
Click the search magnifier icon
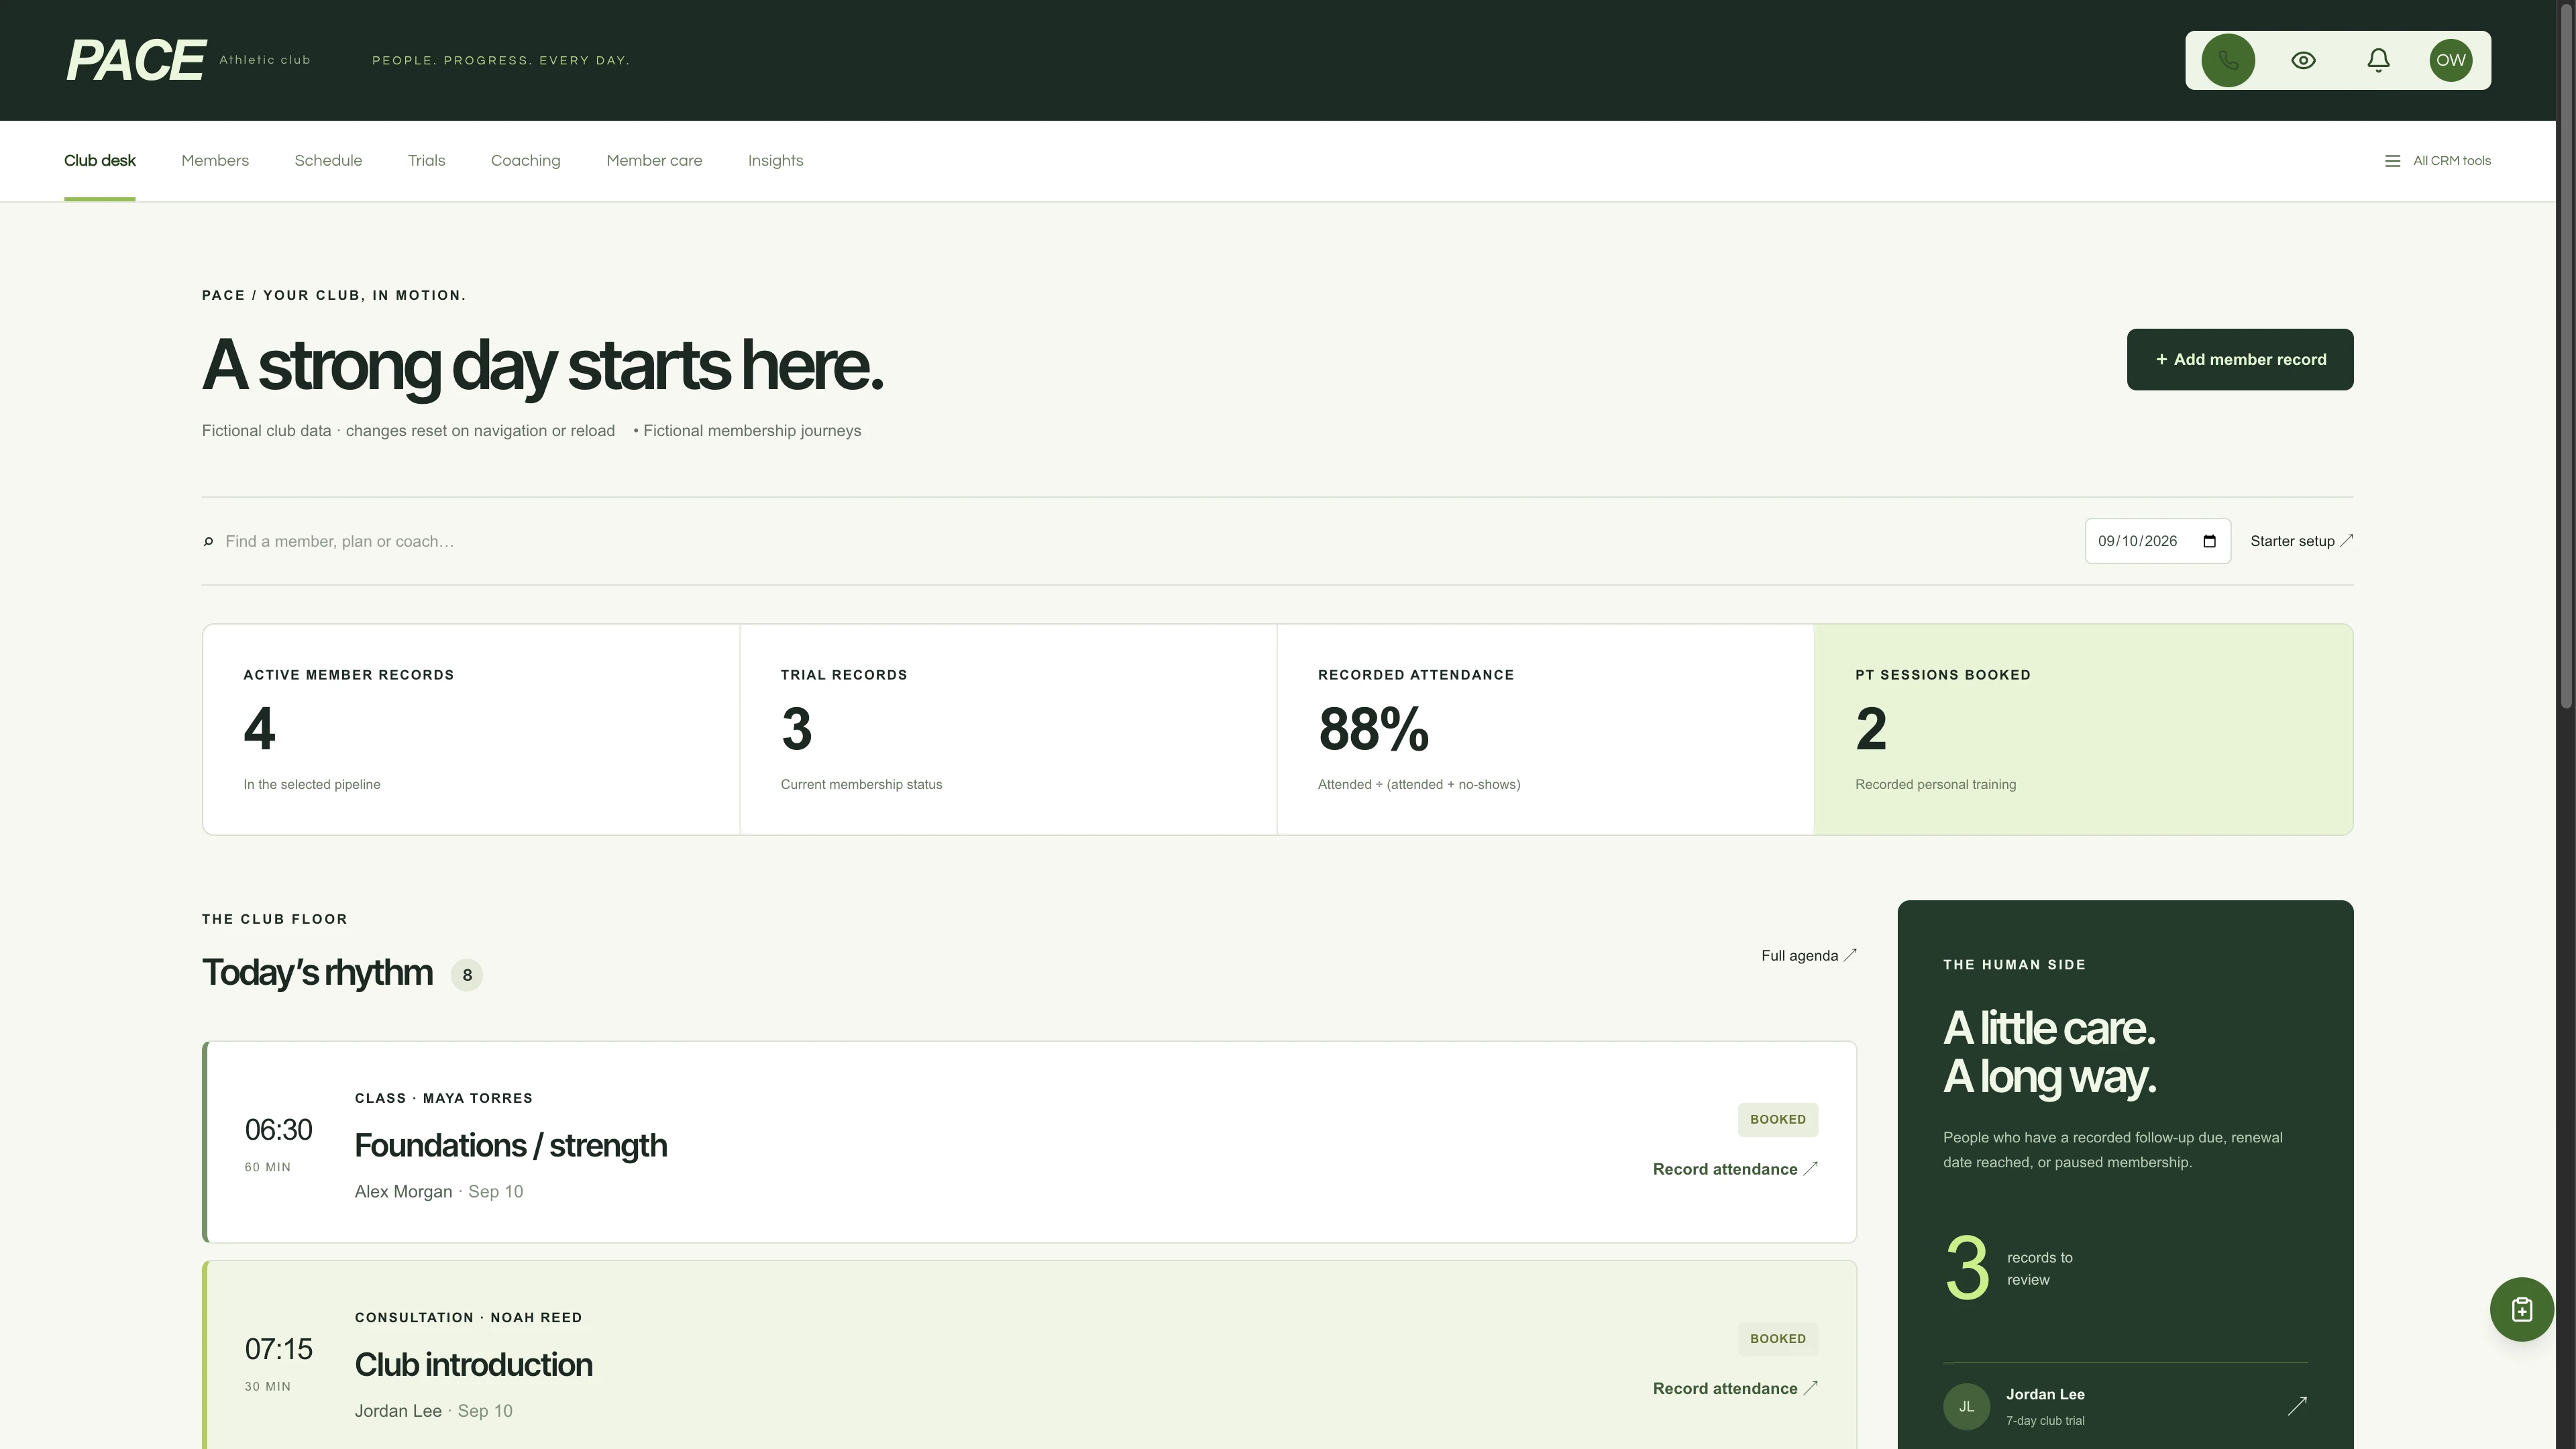pyautogui.click(x=208, y=541)
